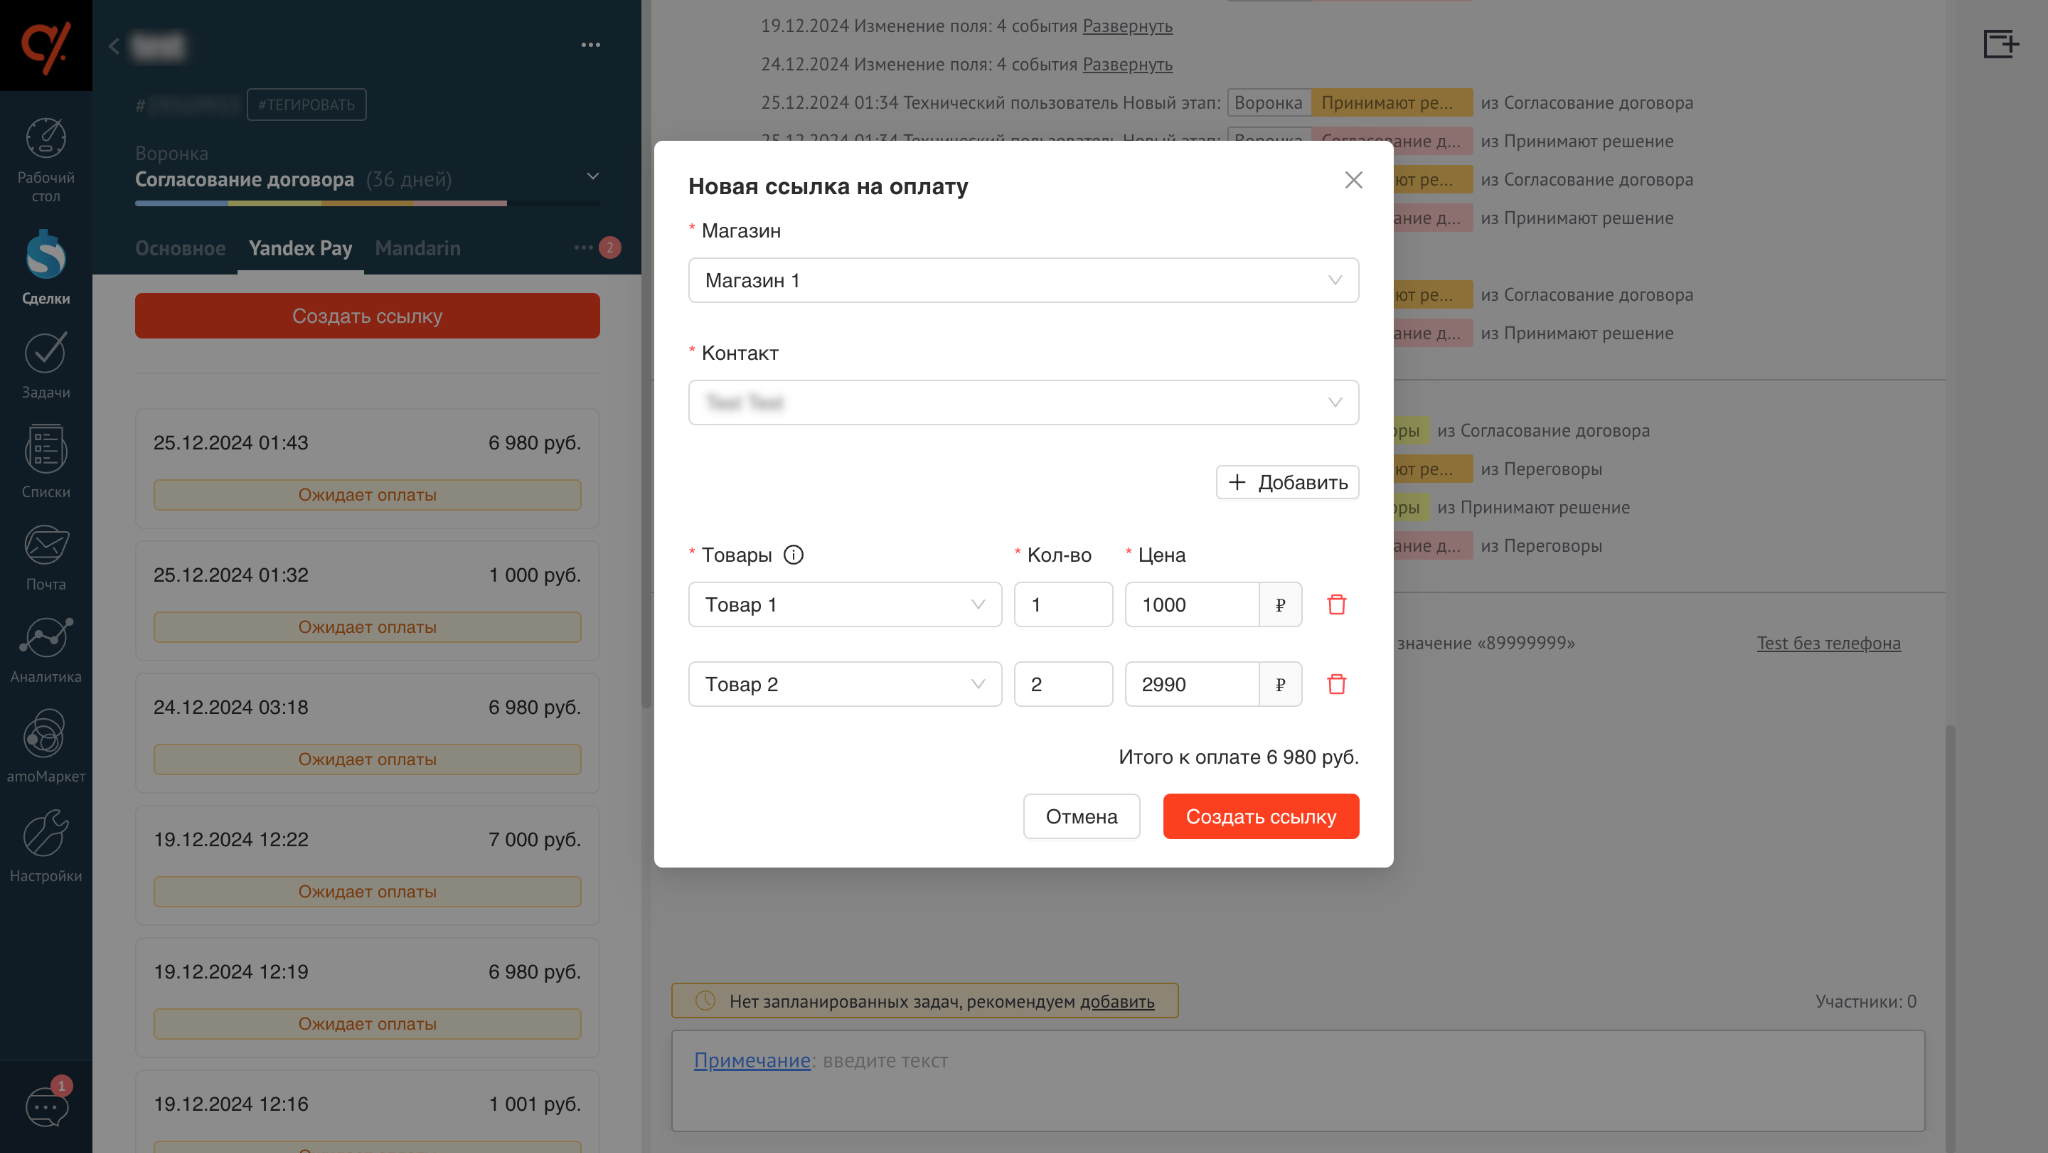Delete the Товар 1 row with trash icon
This screenshot has height=1153, width=2048.
pyautogui.click(x=1336, y=605)
